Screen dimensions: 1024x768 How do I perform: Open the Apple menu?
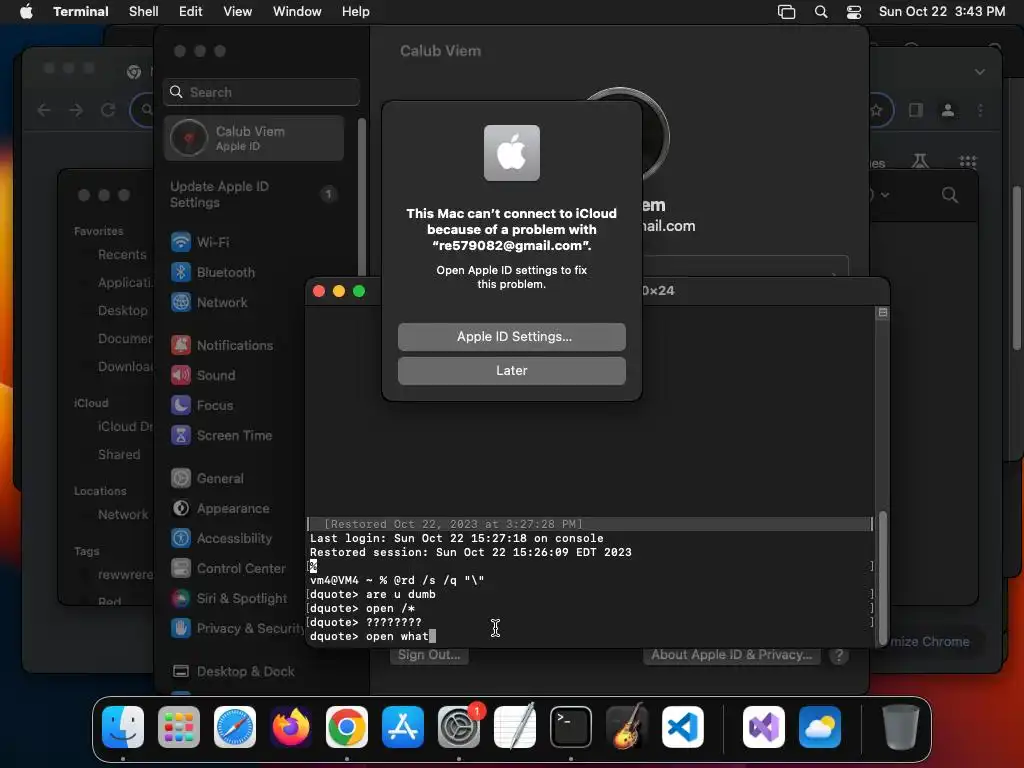pyautogui.click(x=26, y=12)
